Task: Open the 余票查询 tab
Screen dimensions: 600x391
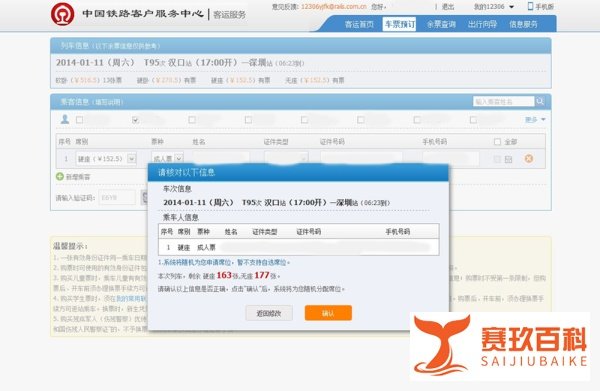Action: [x=441, y=24]
